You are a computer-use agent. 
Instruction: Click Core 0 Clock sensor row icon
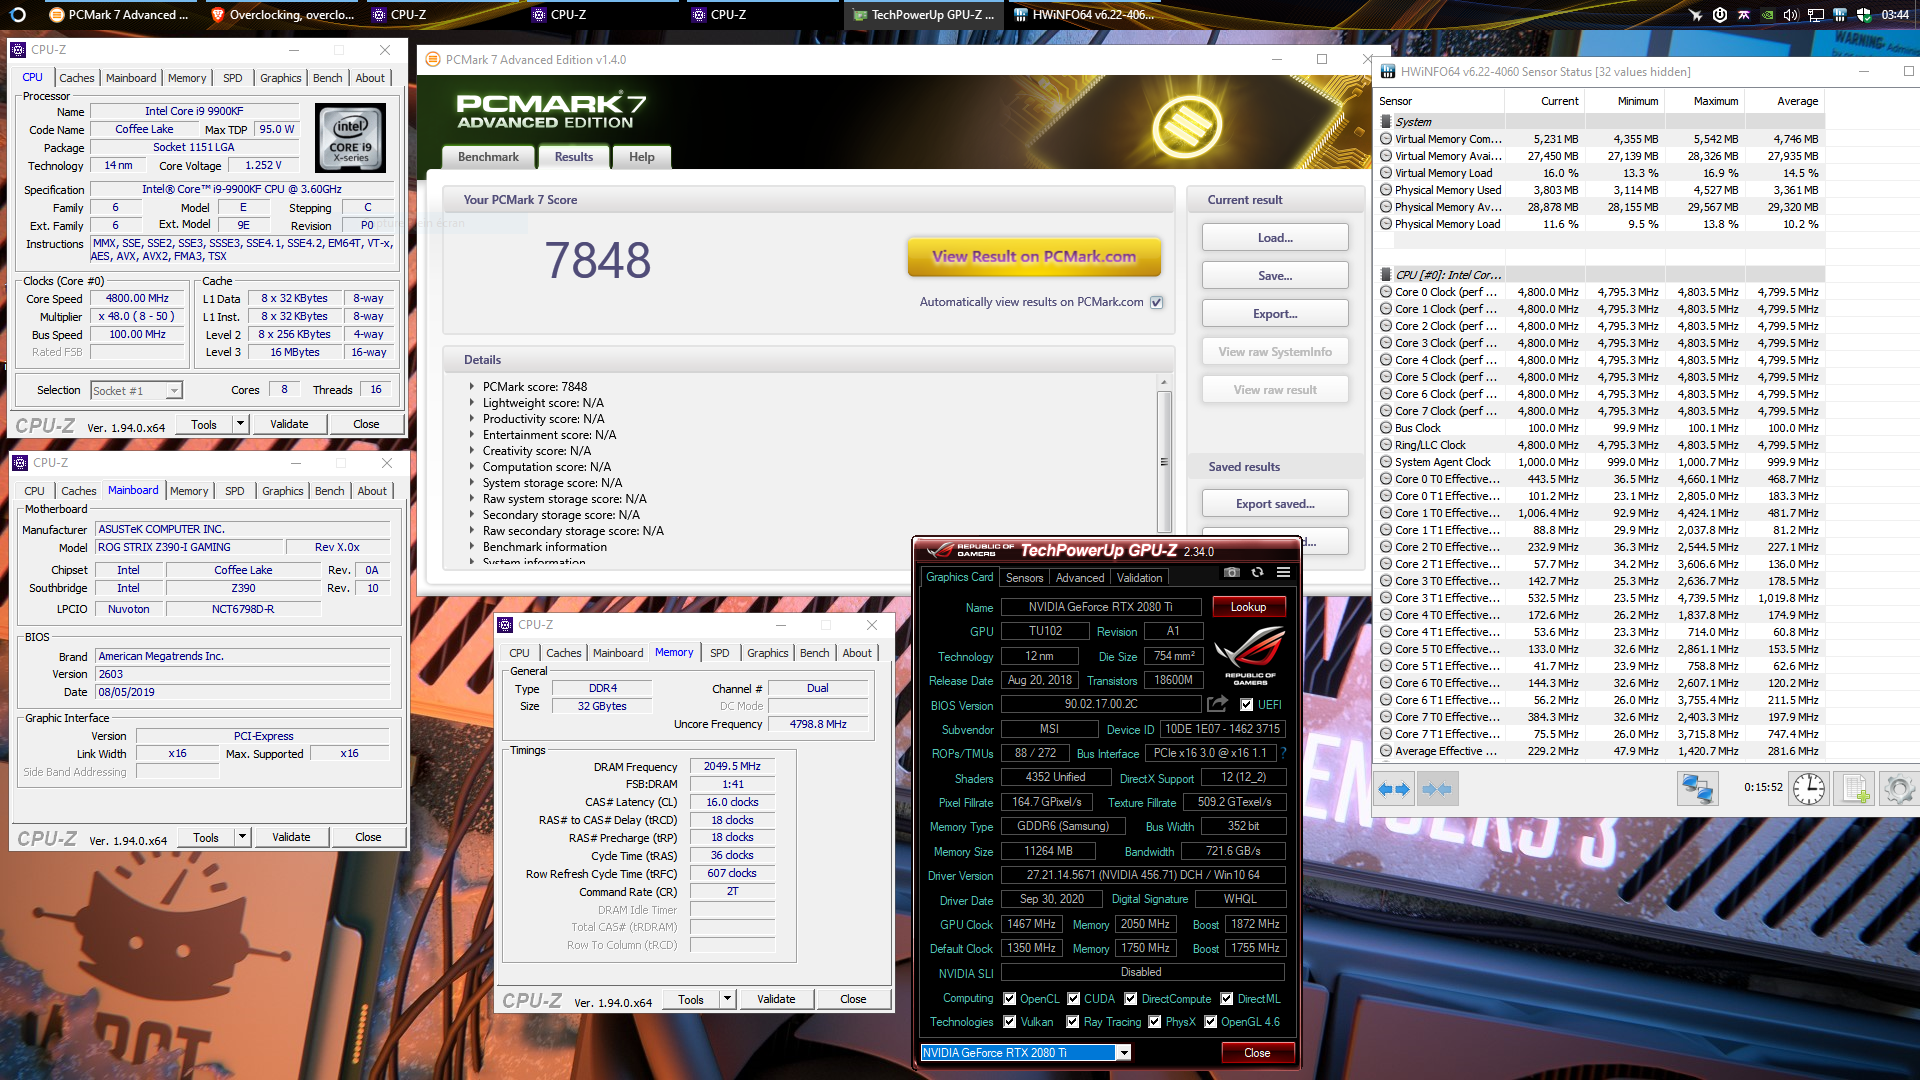coord(1386,292)
